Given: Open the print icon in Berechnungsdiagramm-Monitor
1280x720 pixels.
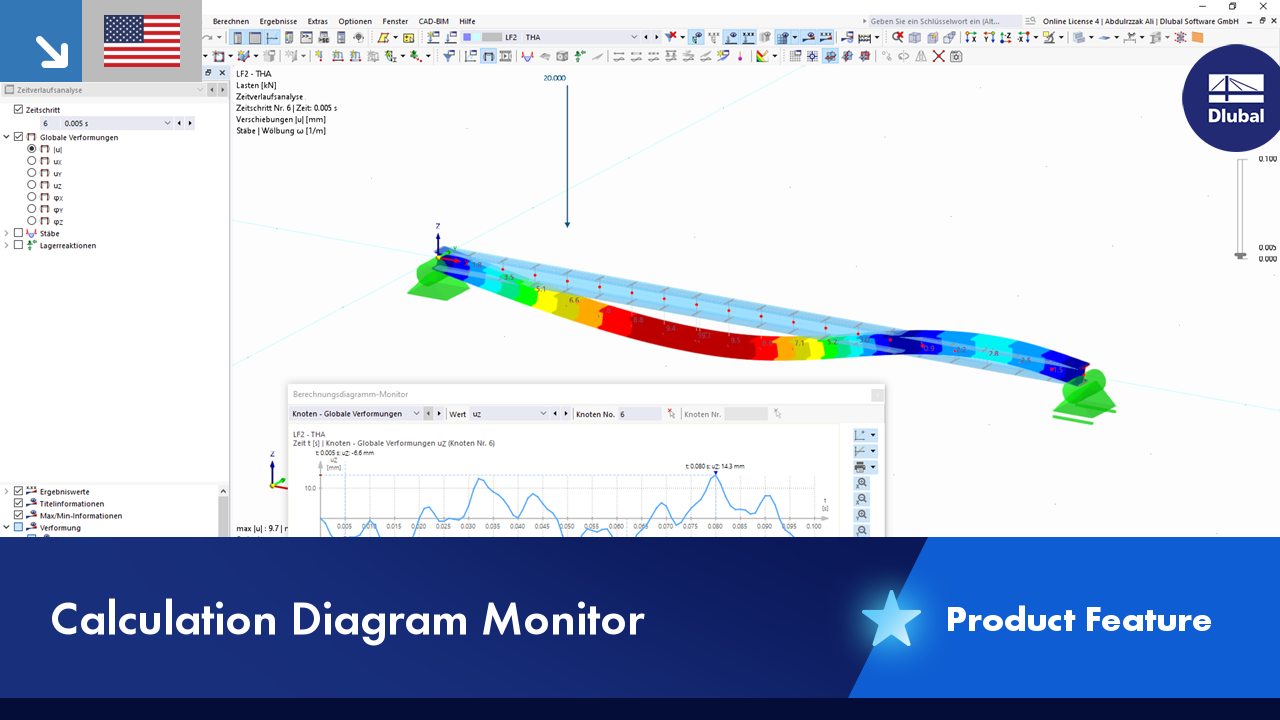Looking at the screenshot, I should coord(861,465).
